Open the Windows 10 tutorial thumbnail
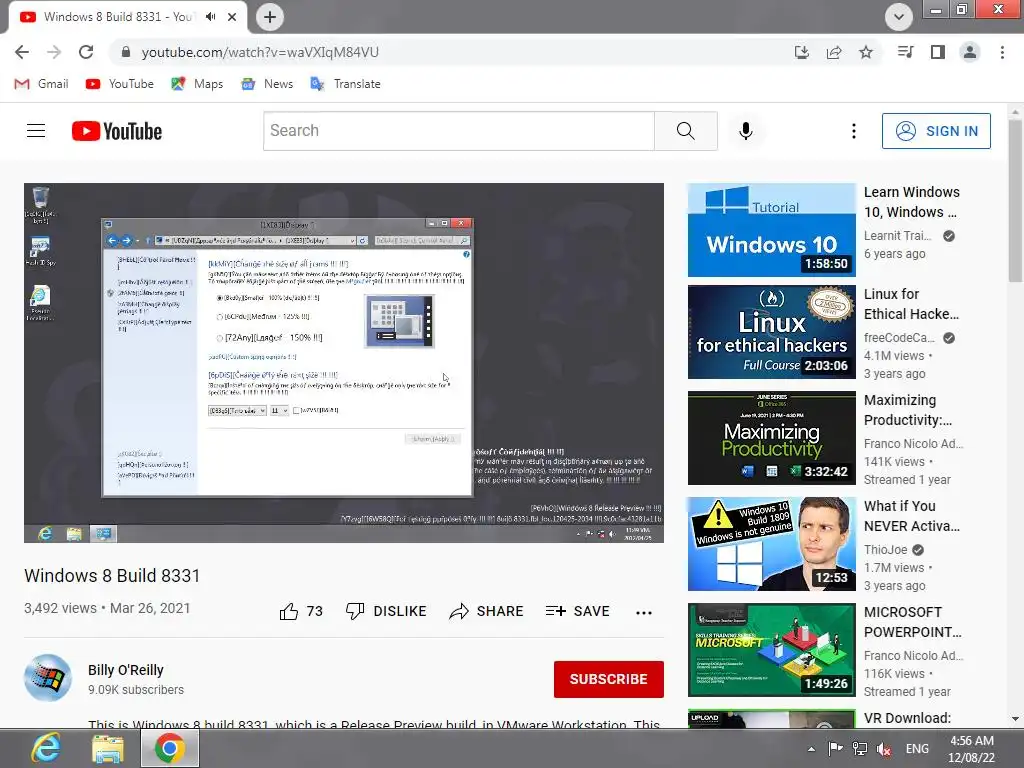 click(771, 230)
